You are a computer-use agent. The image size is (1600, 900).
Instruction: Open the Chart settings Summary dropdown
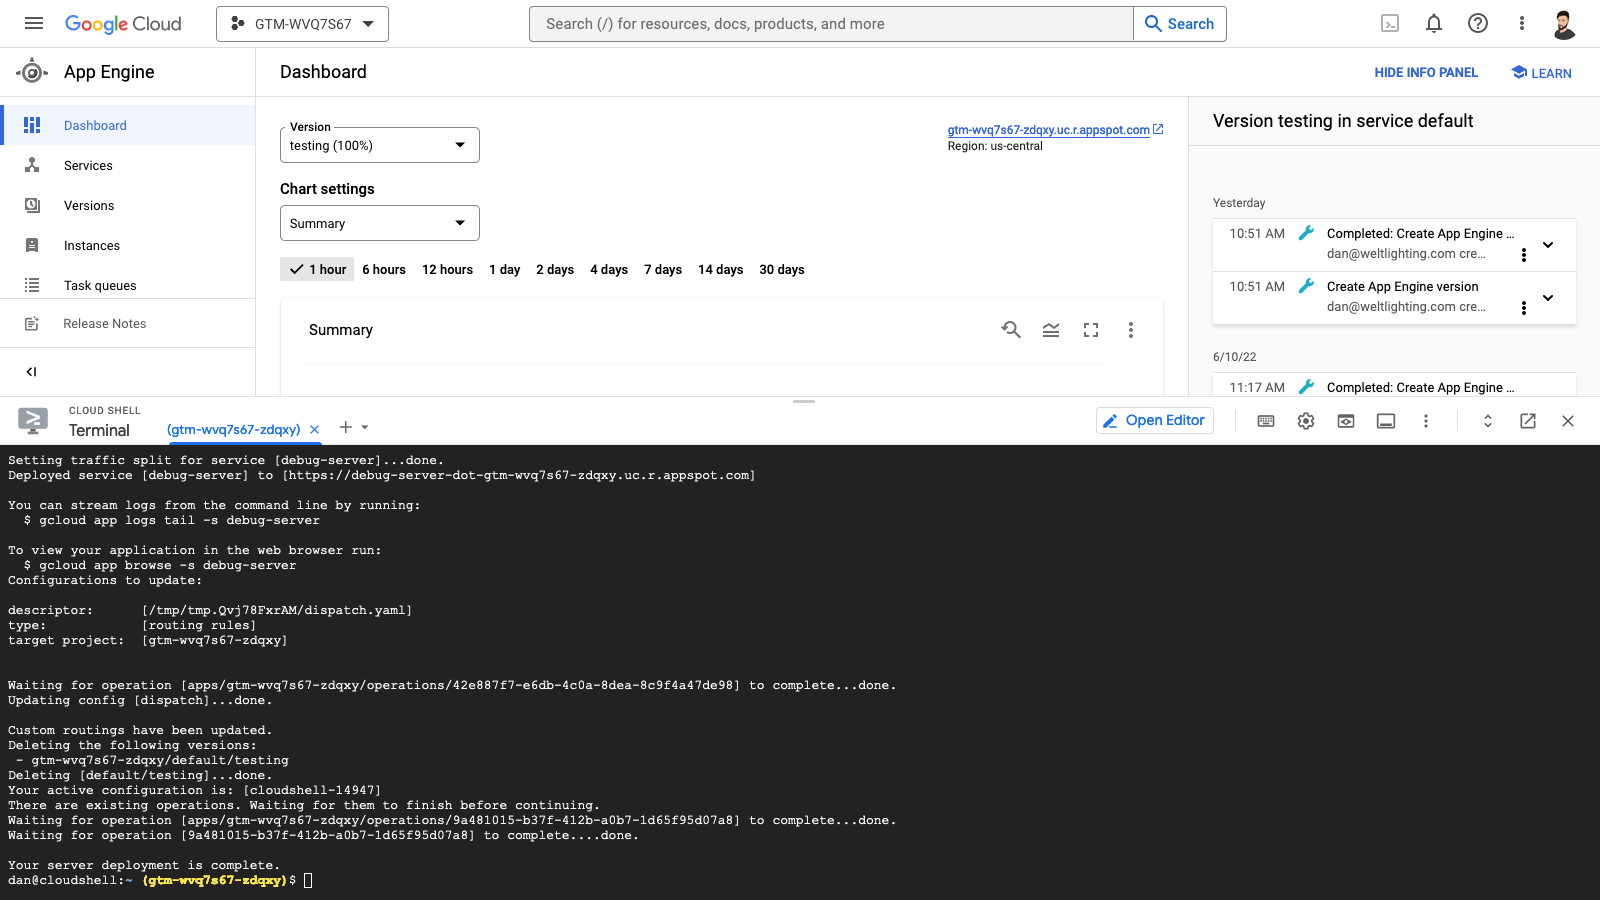[380, 223]
